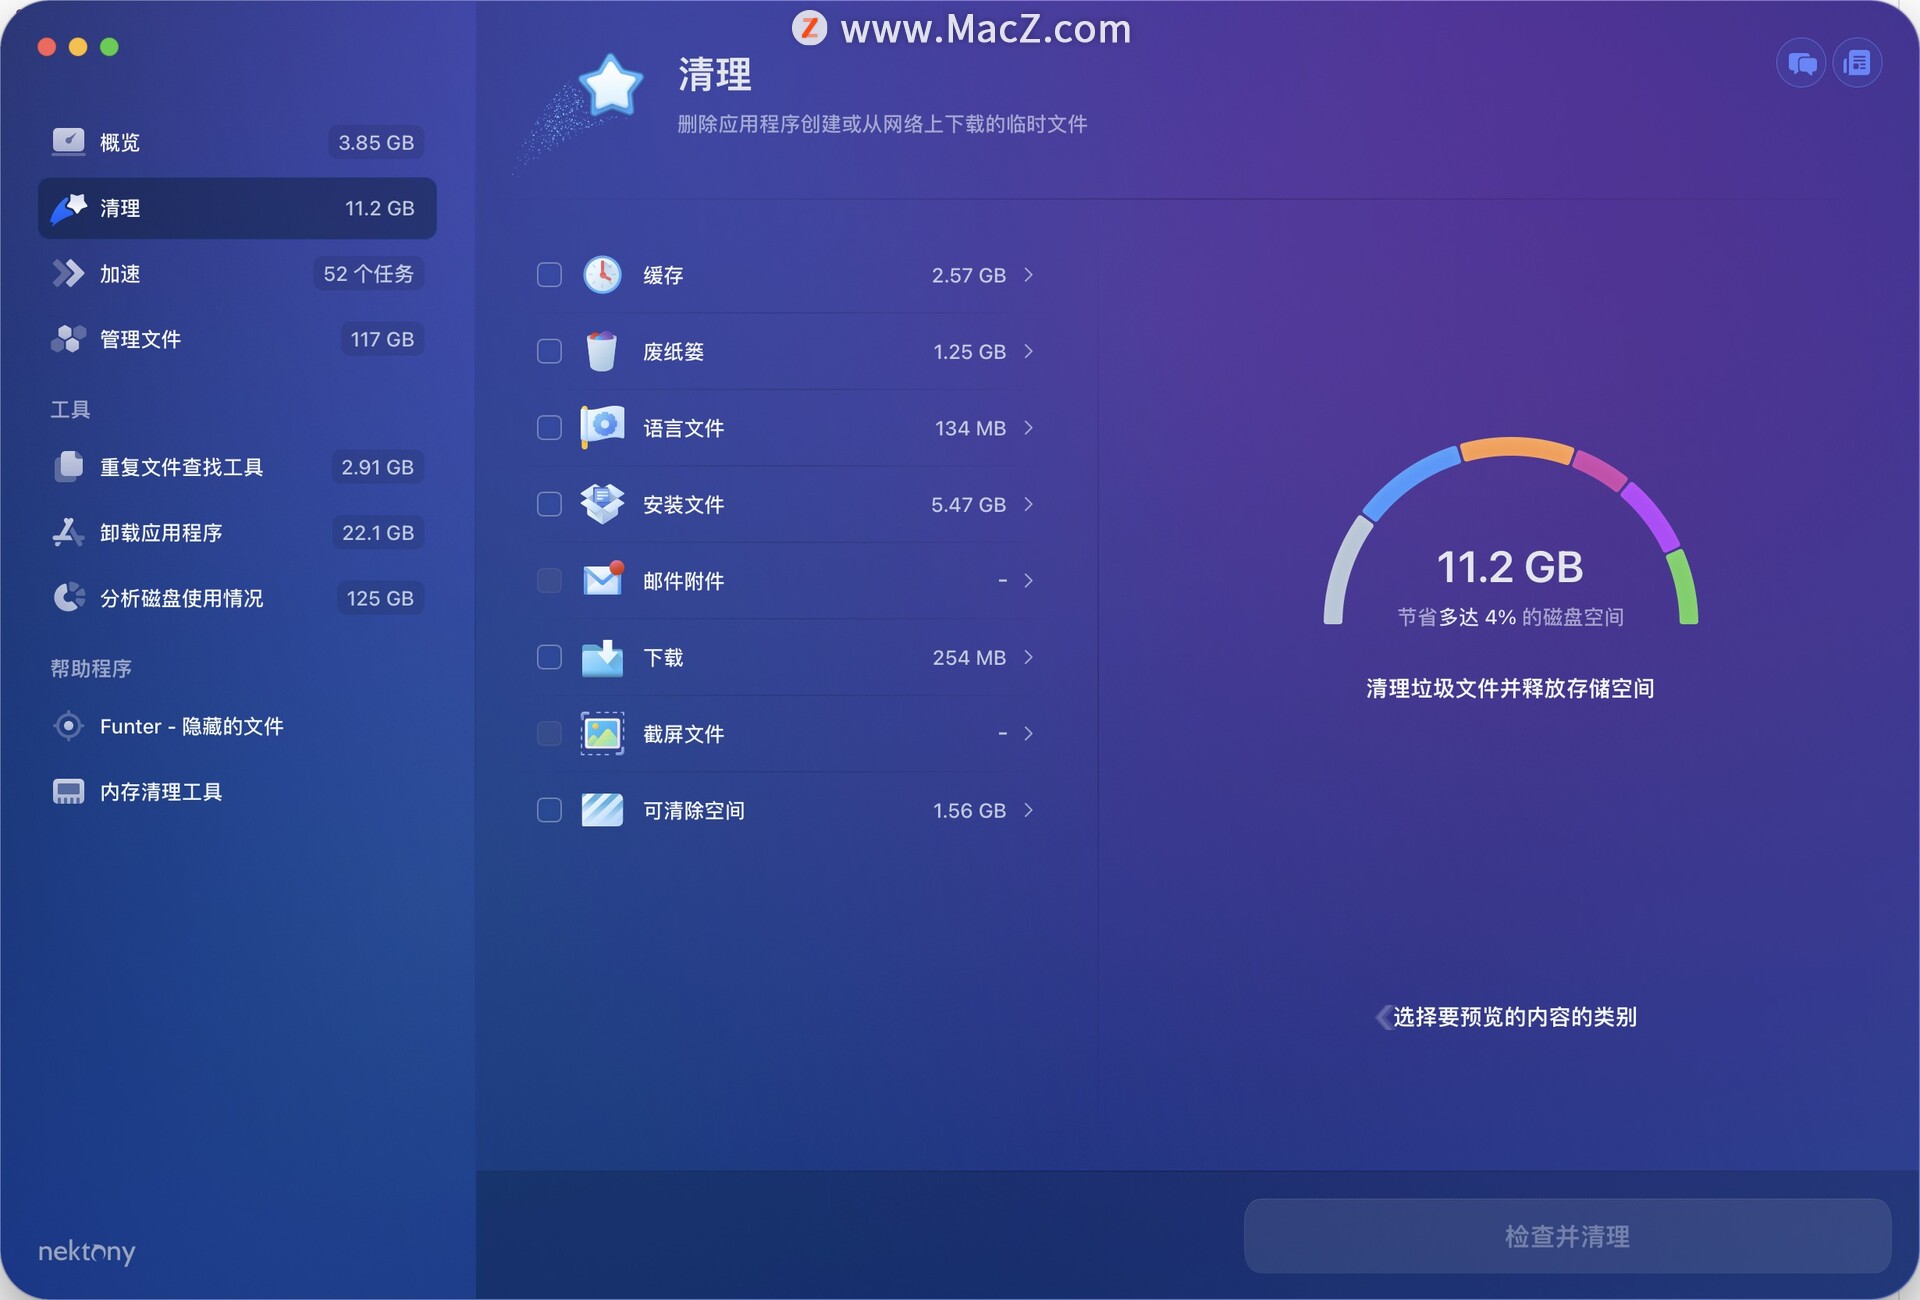Select the 管理文件 file manager icon
1920x1300 pixels.
click(68, 339)
